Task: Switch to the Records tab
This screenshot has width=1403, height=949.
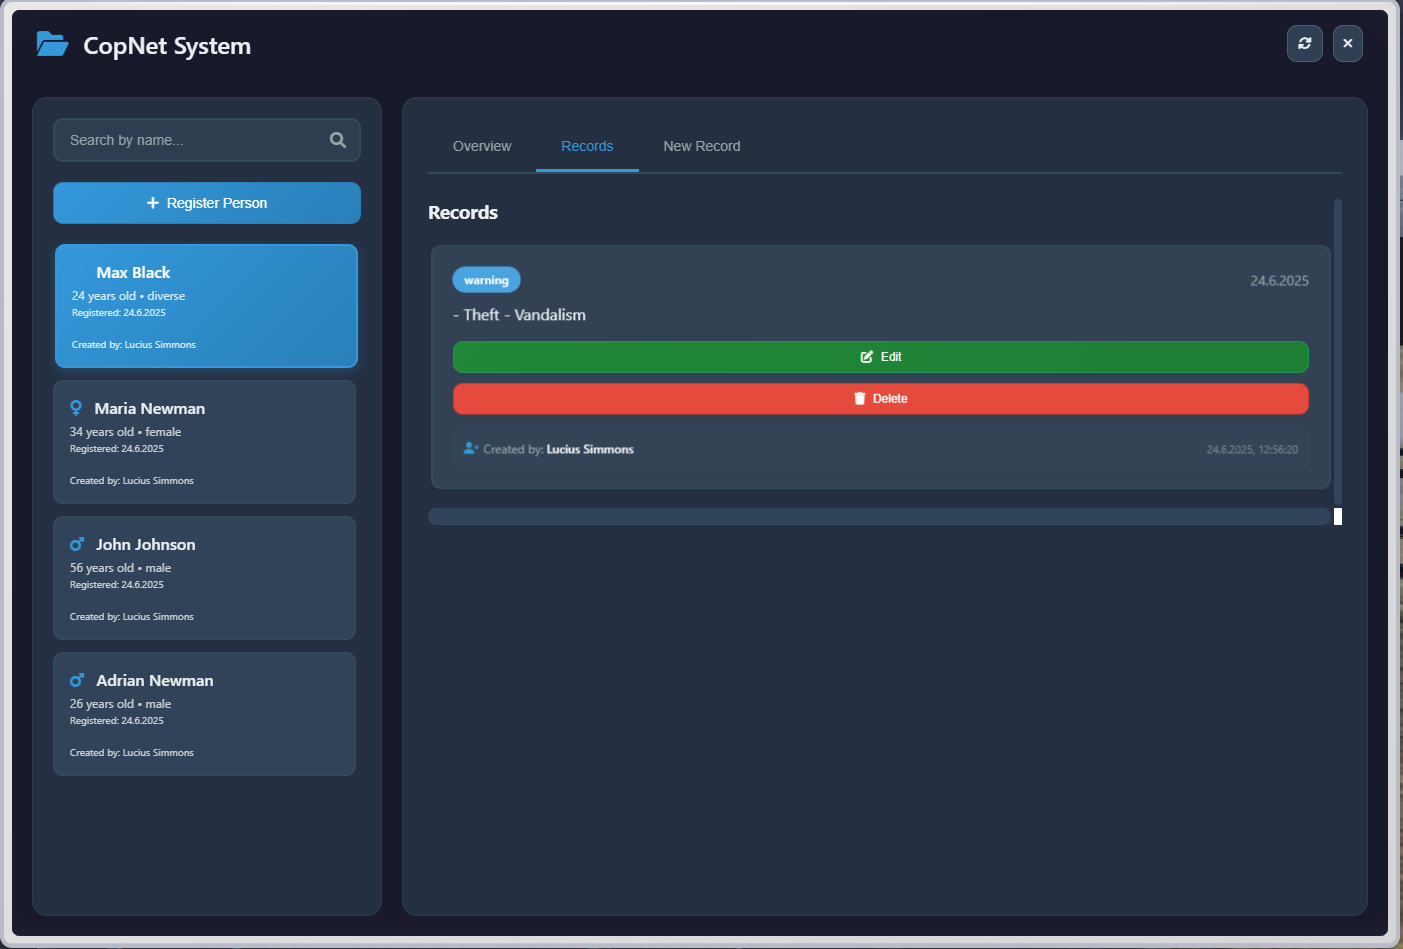Action: [x=587, y=146]
